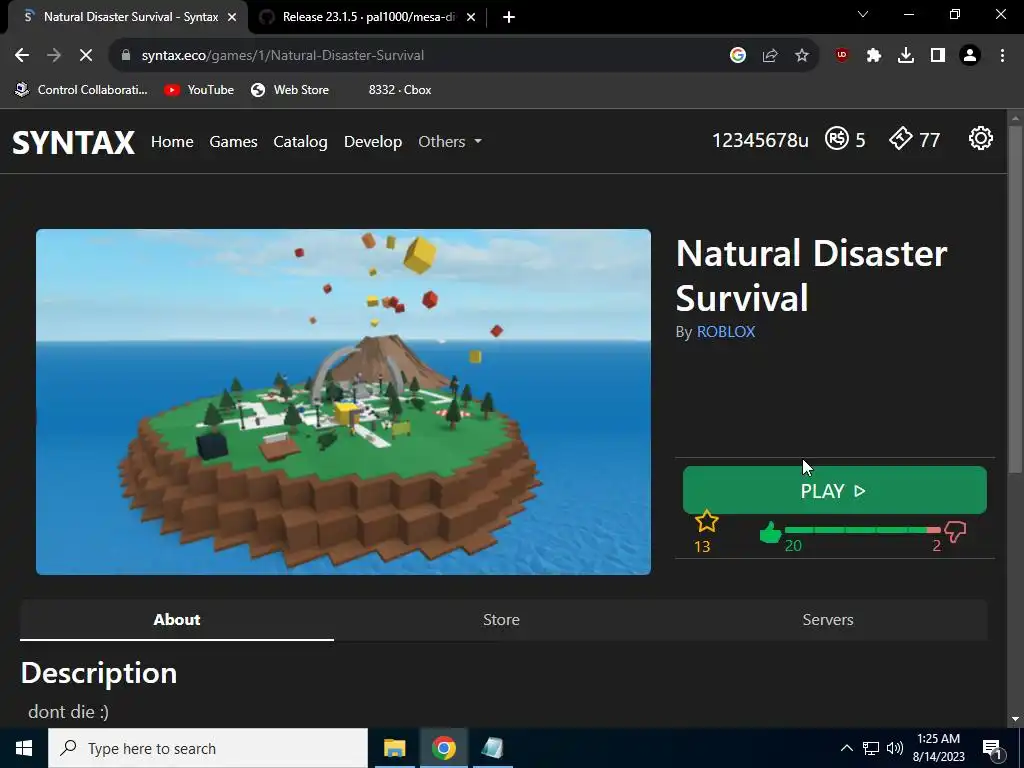Screen dimensions: 1024x768
Task: View site information lock icon
Action: (126, 56)
